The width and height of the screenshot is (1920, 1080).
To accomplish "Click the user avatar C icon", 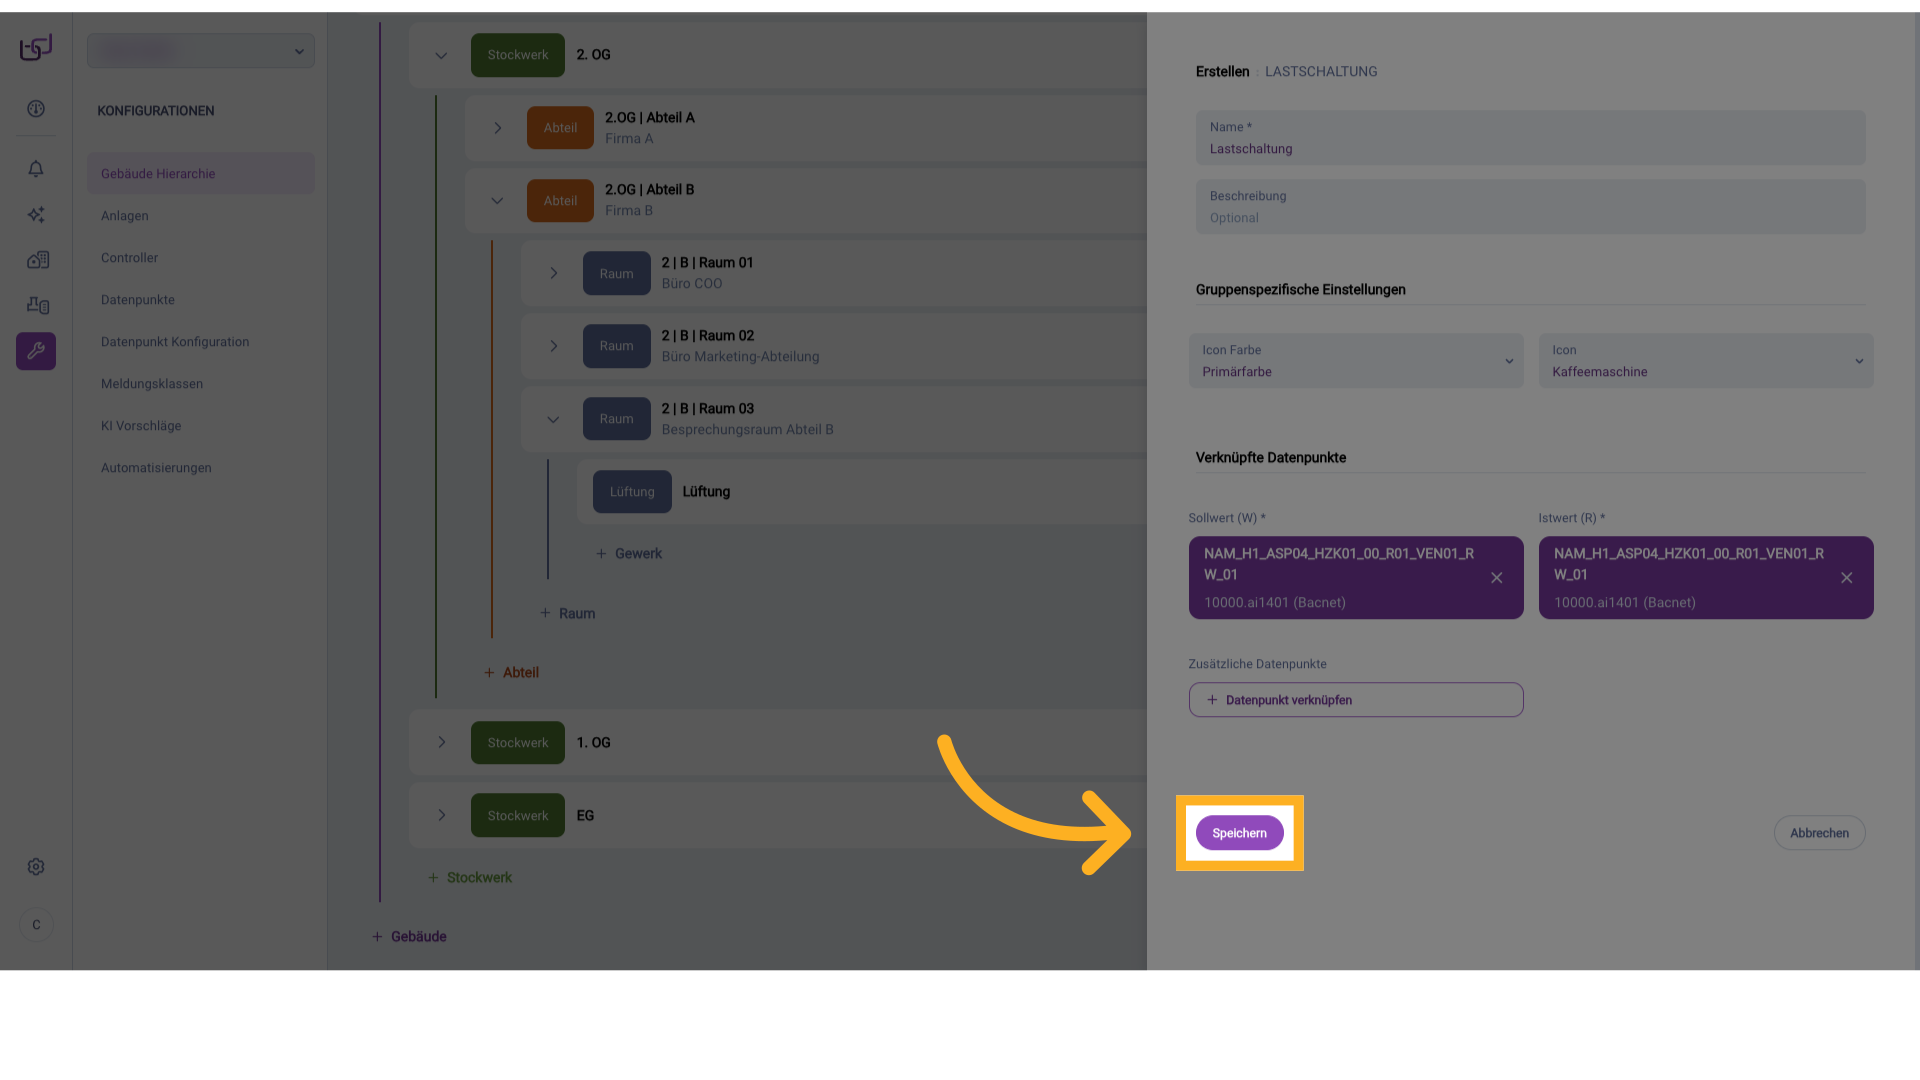I will pos(36,925).
